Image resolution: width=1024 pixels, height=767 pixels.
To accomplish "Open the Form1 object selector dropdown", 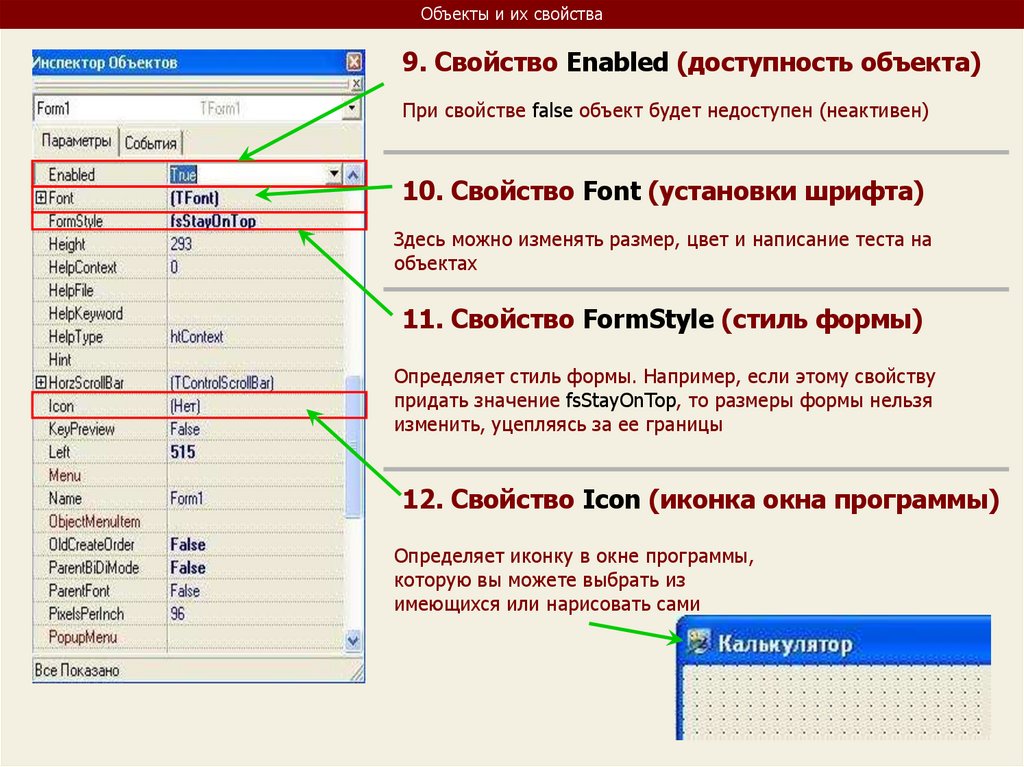I will pos(352,108).
